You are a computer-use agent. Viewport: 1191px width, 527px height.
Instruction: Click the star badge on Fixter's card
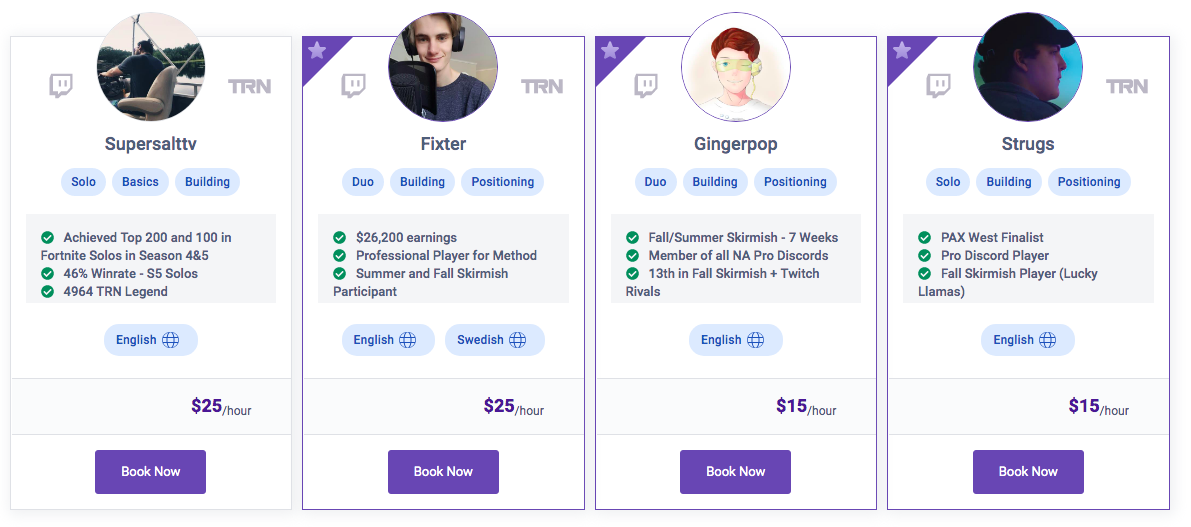coord(317,51)
